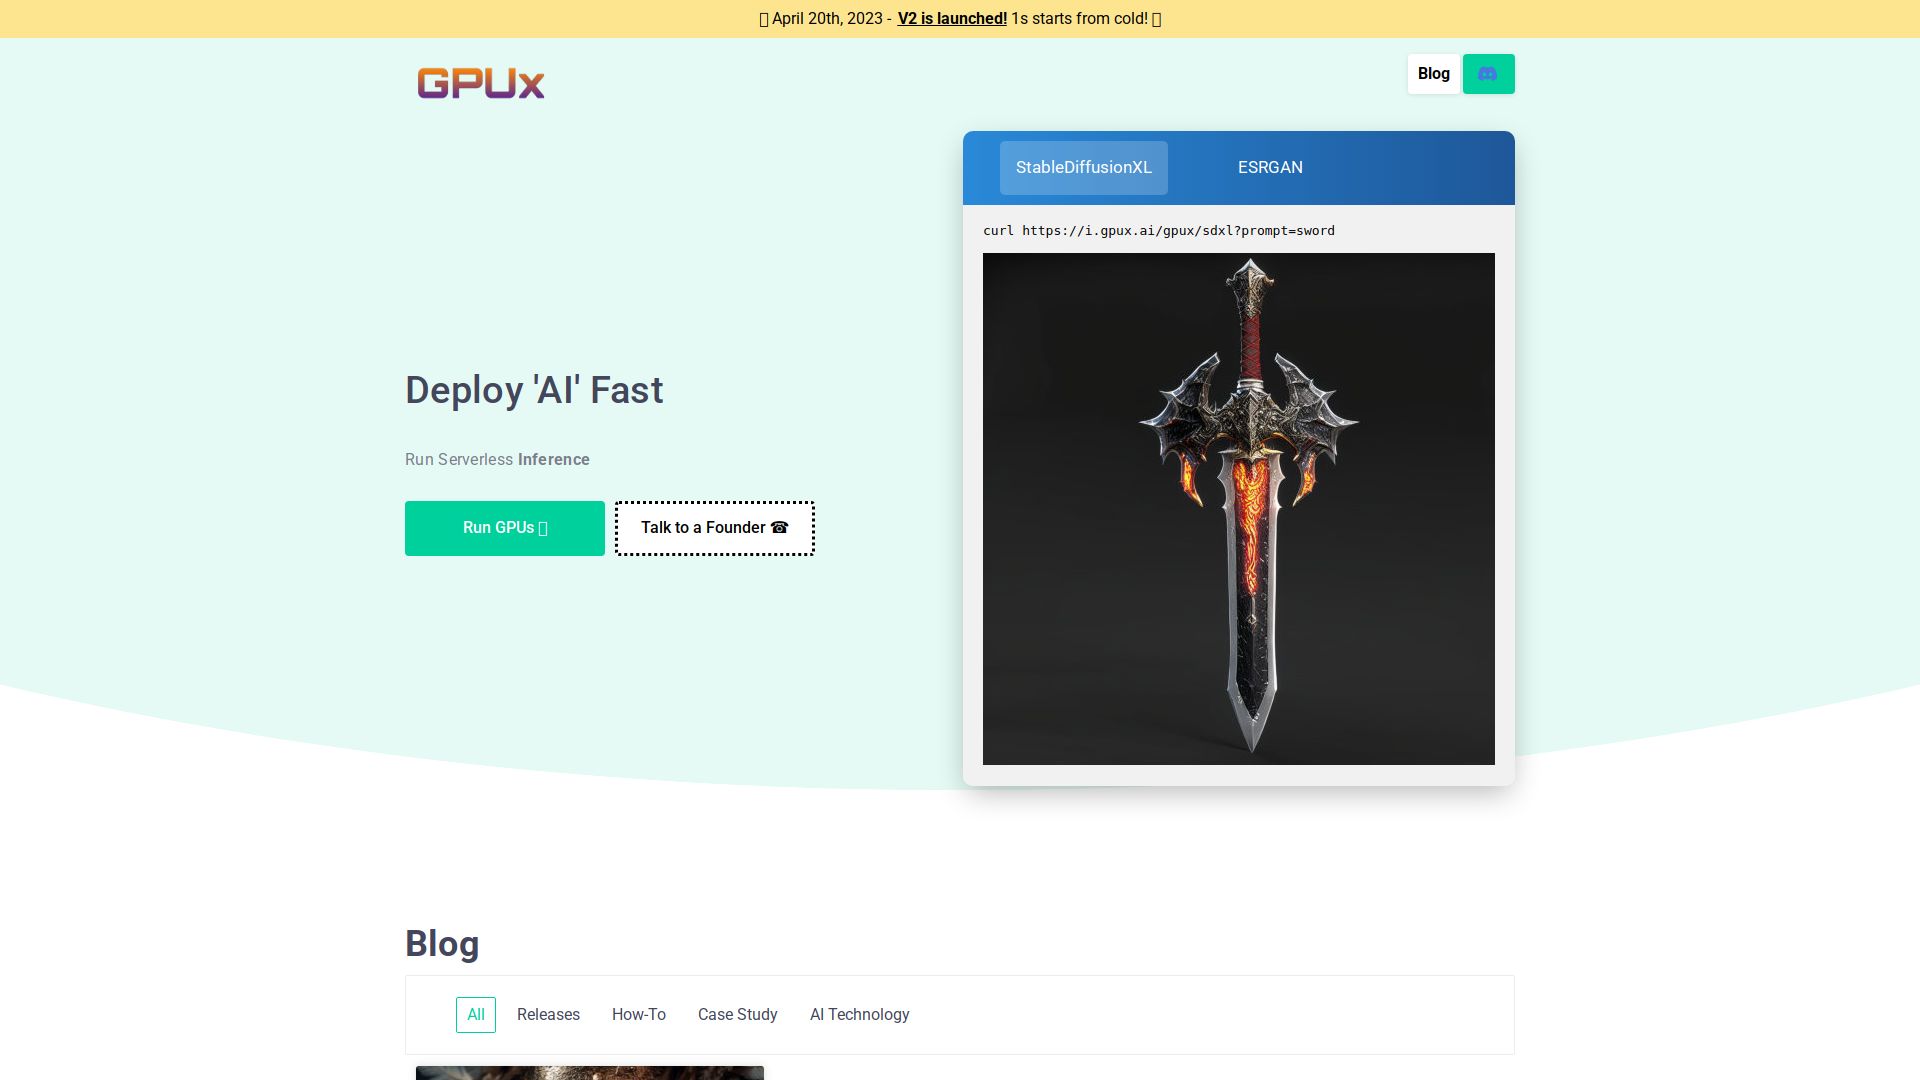
Task: Click the Talk to a Founder button
Action: tap(714, 528)
